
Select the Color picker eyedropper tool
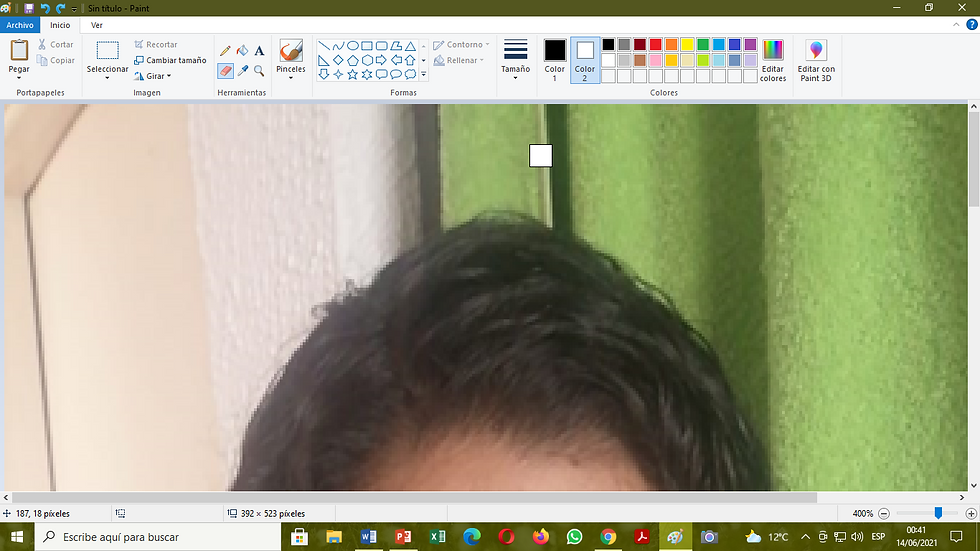[242, 71]
